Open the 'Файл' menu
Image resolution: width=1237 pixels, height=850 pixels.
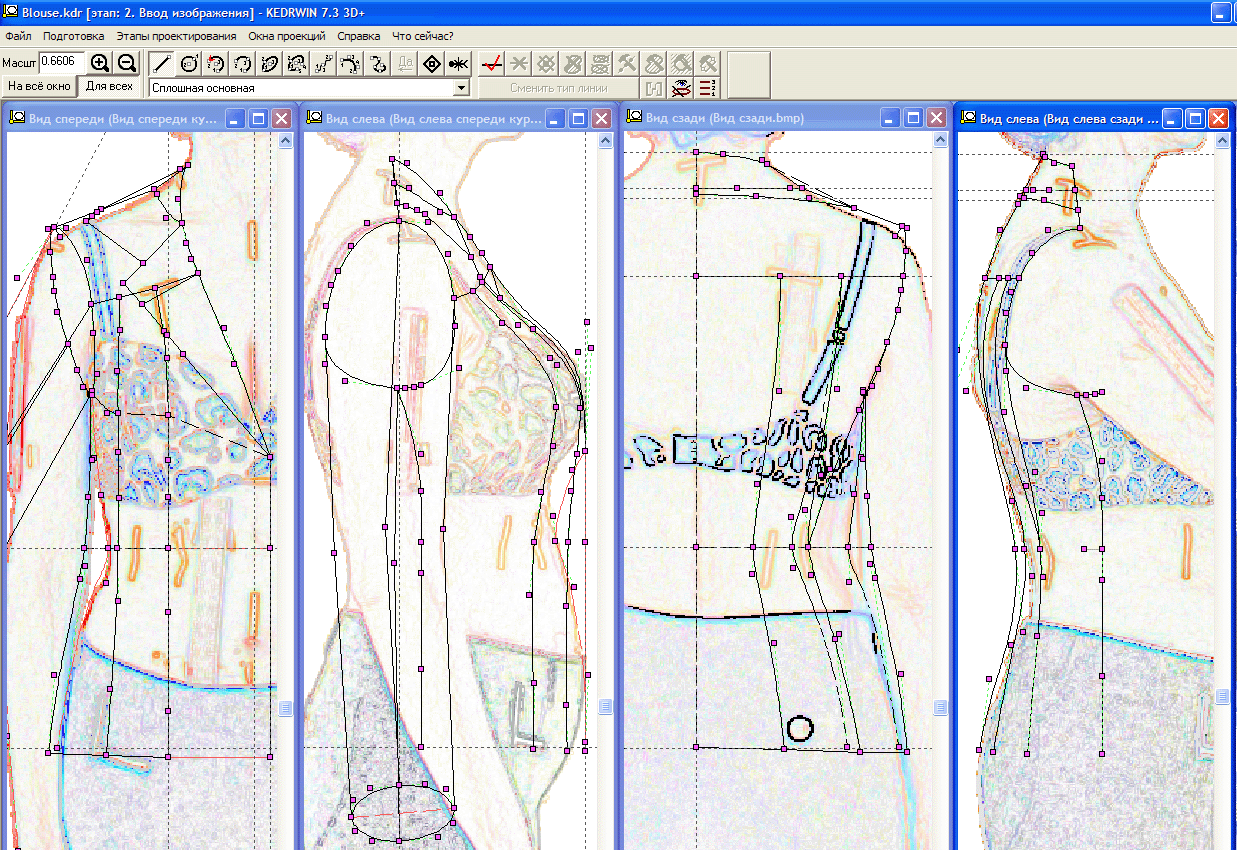tap(18, 35)
